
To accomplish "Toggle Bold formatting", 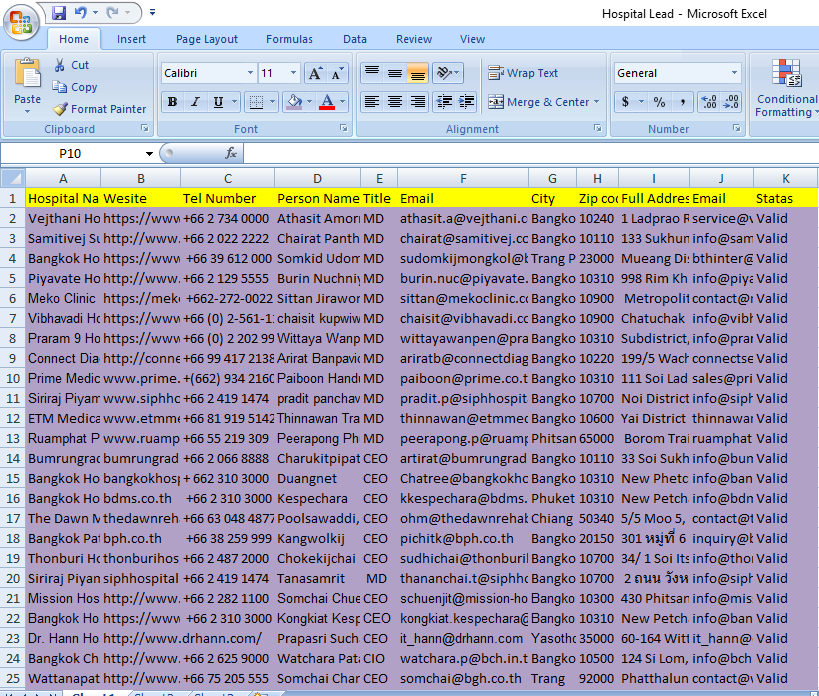I will coord(172,102).
